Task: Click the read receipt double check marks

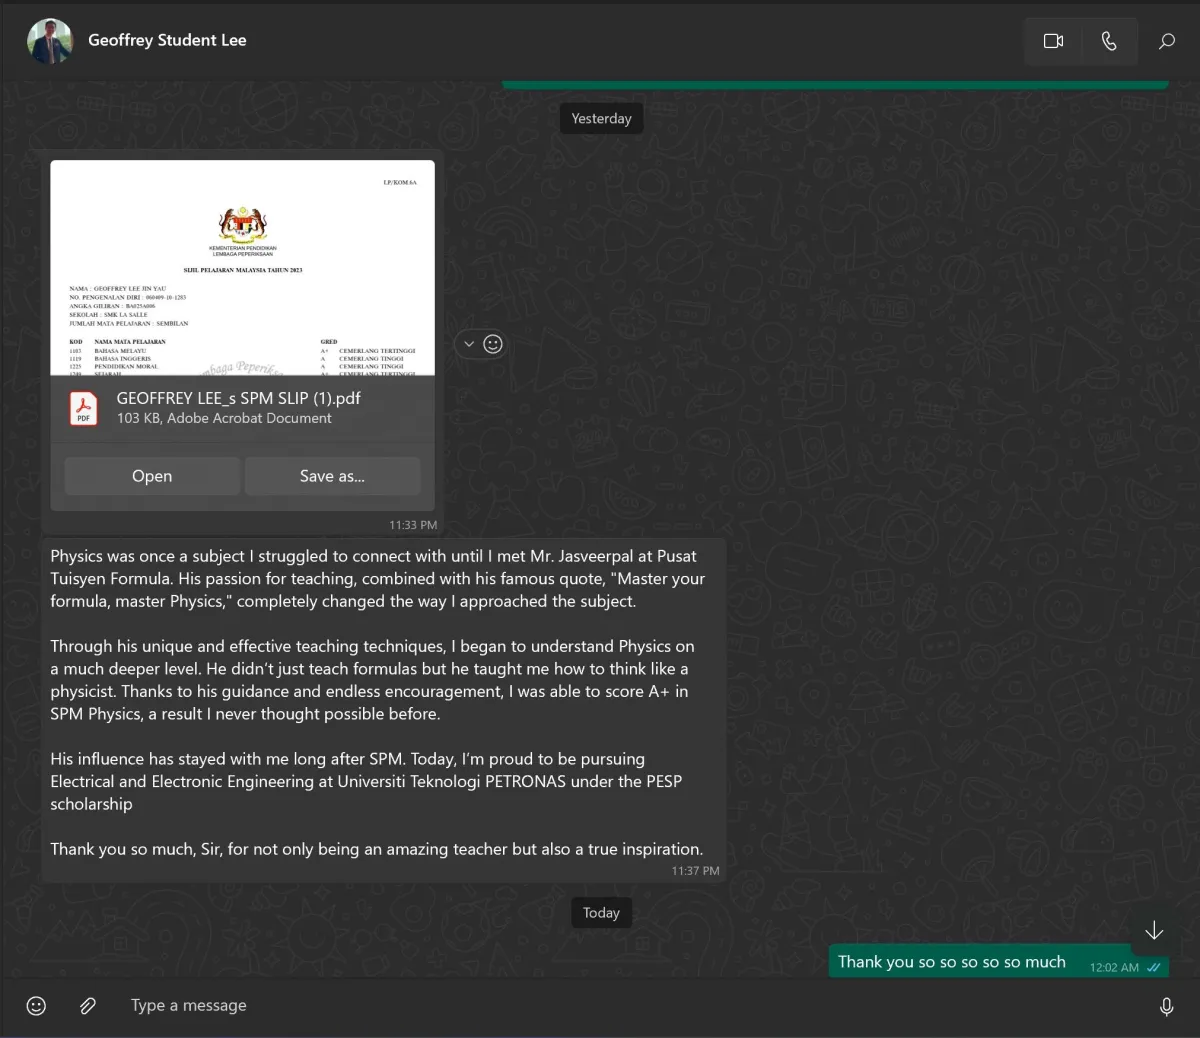Action: pos(1154,968)
